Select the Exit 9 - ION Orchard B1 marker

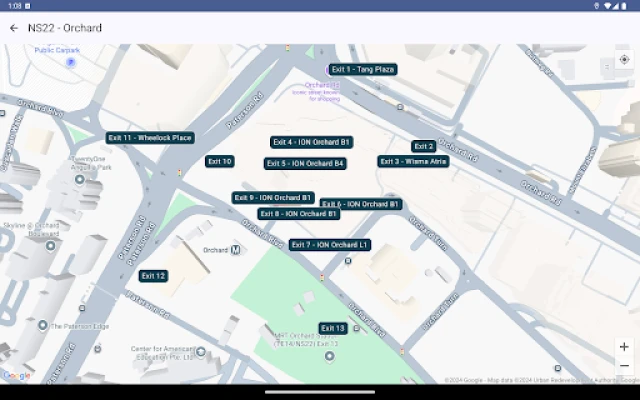pyautogui.click(x=273, y=198)
